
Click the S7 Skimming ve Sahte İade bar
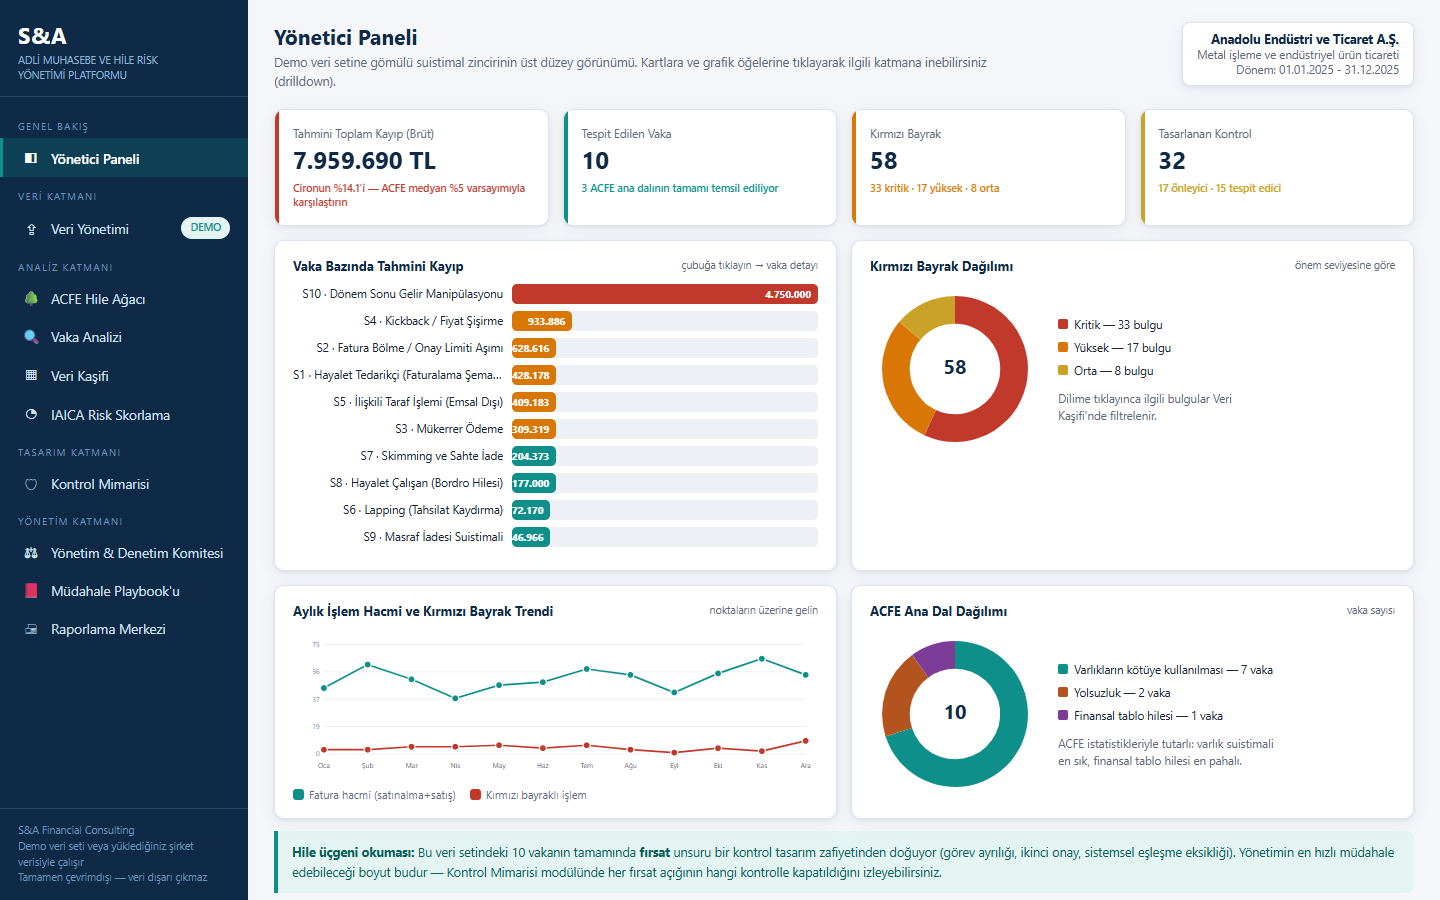[x=533, y=456]
